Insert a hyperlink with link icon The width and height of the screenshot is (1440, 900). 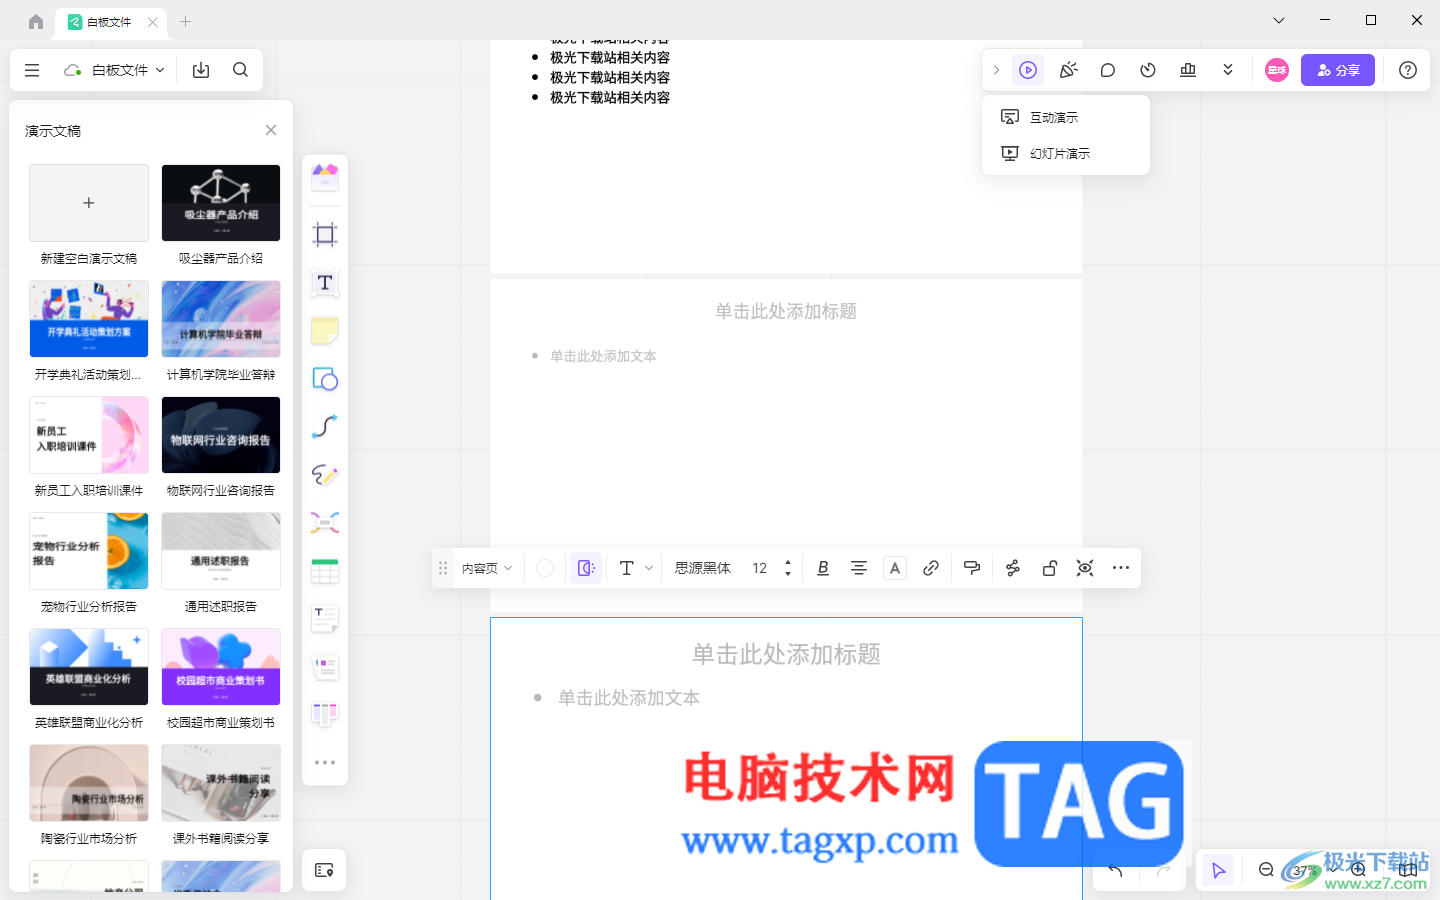(931, 568)
